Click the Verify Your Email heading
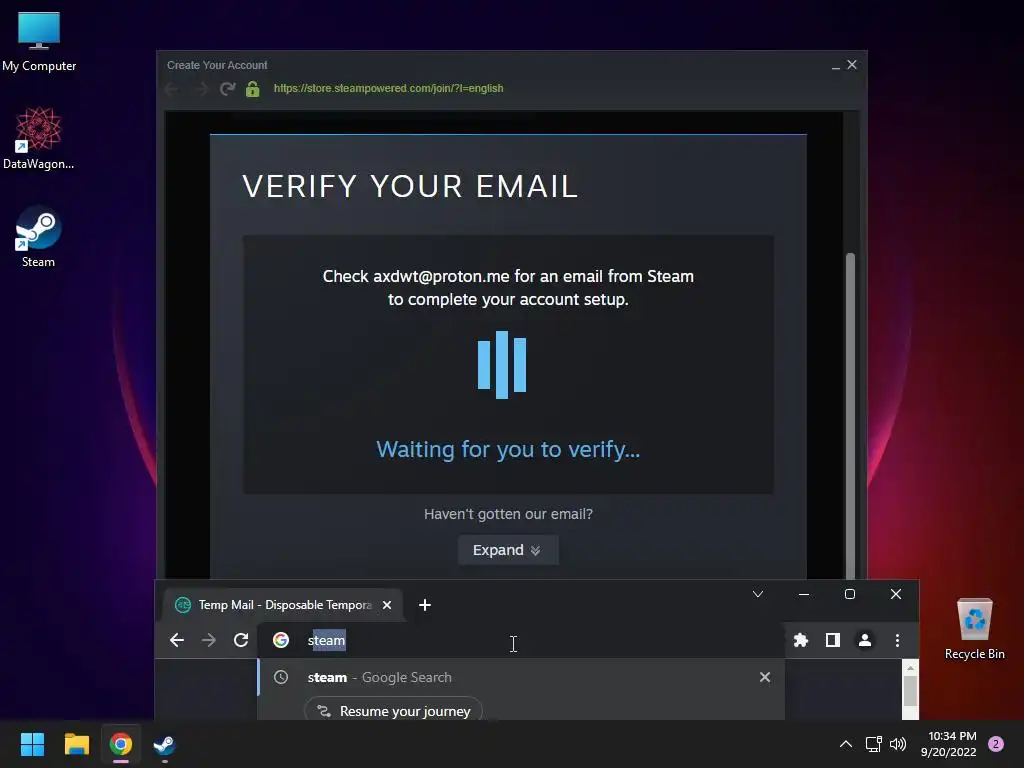 [410, 186]
